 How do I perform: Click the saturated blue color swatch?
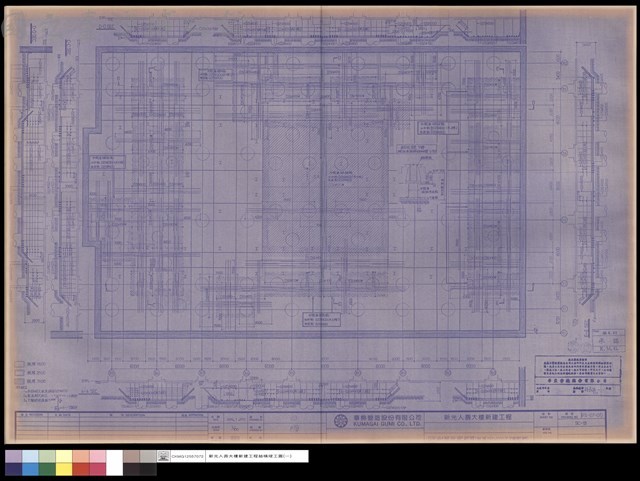coord(30,469)
